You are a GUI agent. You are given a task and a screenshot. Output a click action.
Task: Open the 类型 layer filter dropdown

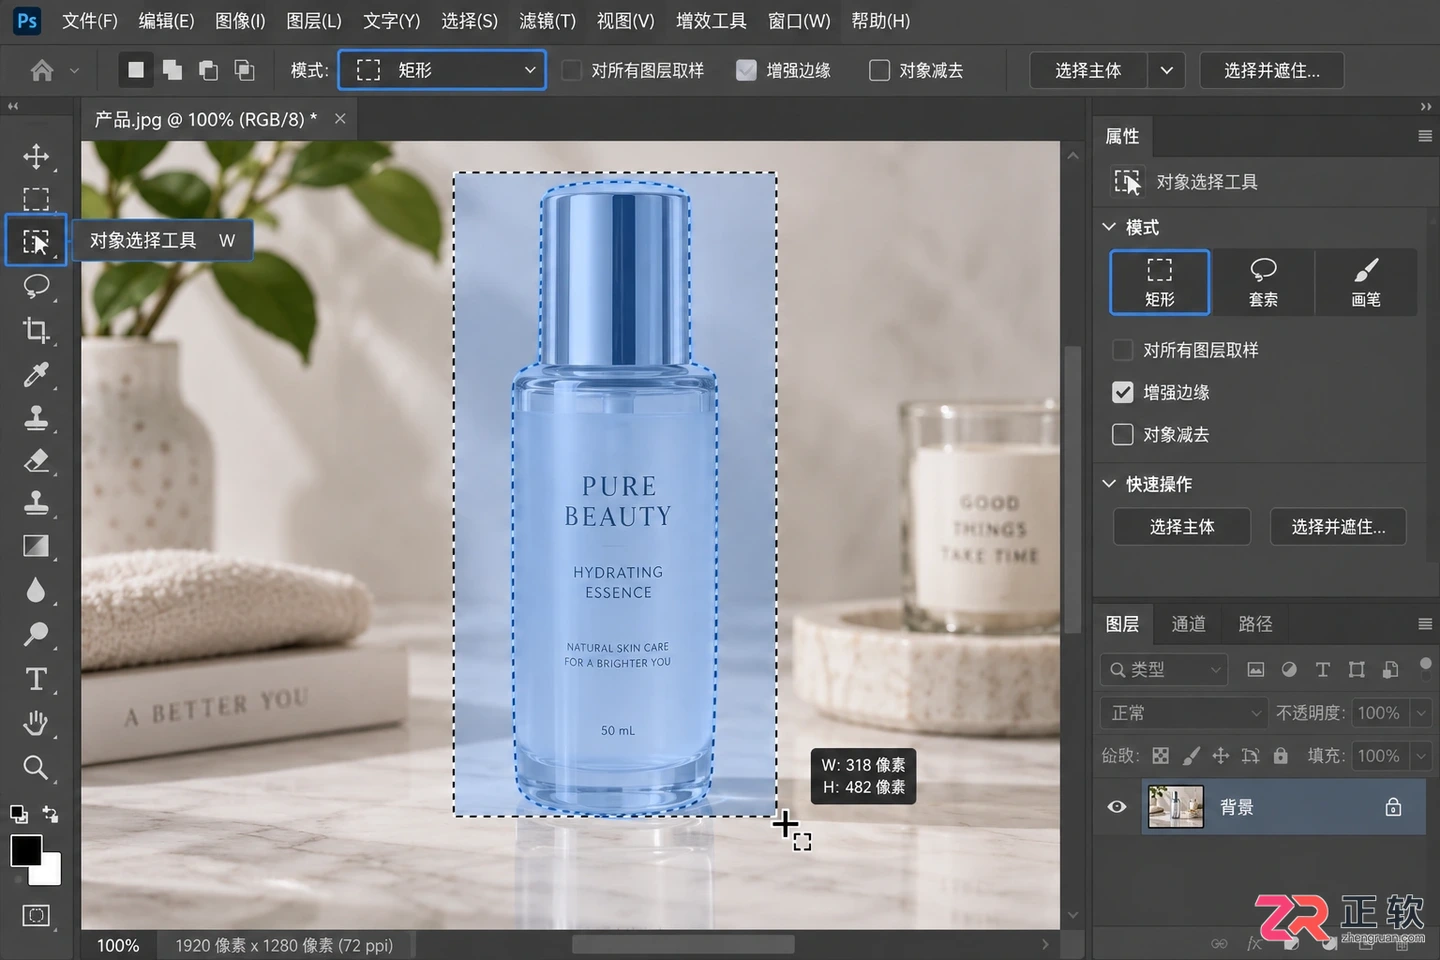coord(1164,669)
